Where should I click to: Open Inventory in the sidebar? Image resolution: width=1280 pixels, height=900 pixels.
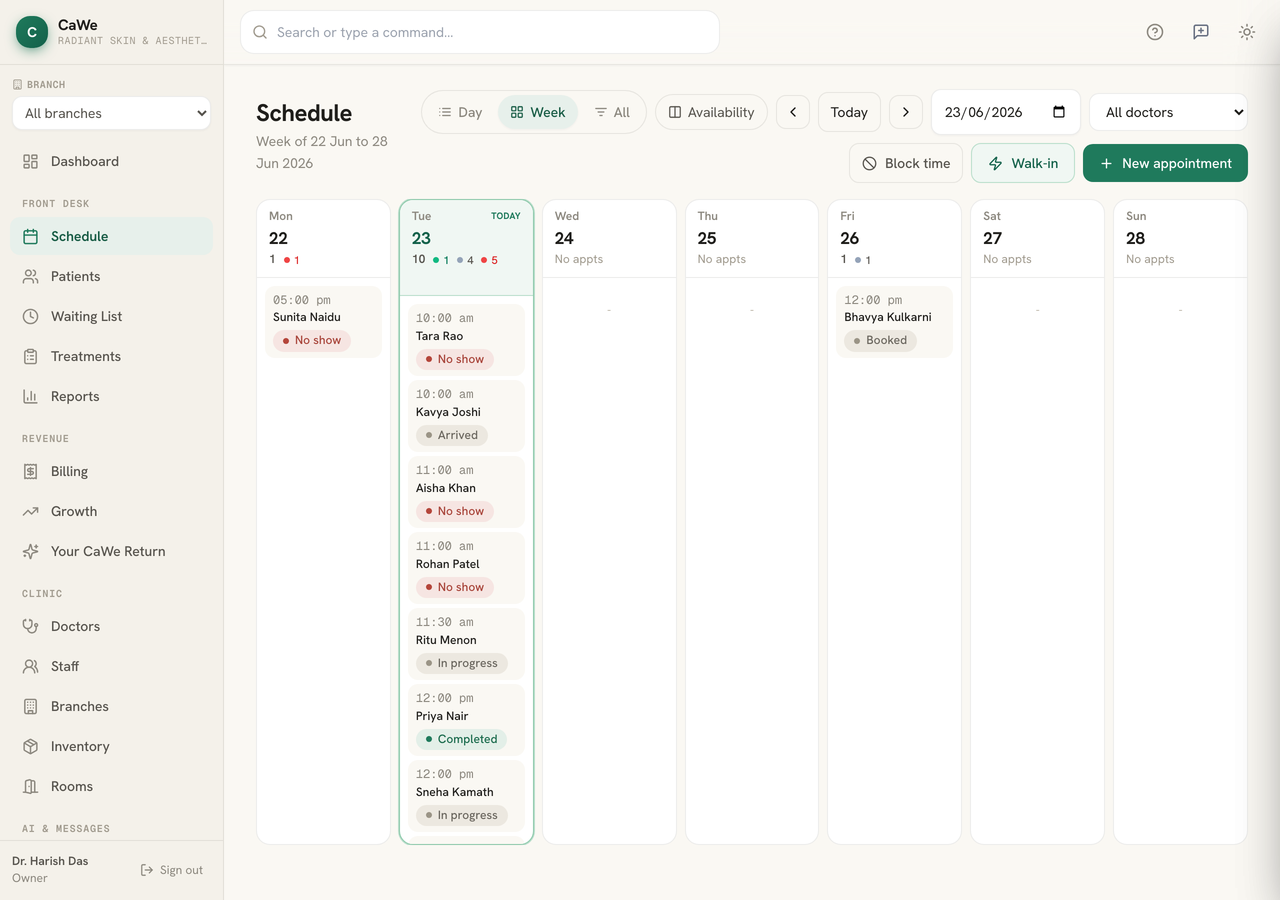[111, 746]
